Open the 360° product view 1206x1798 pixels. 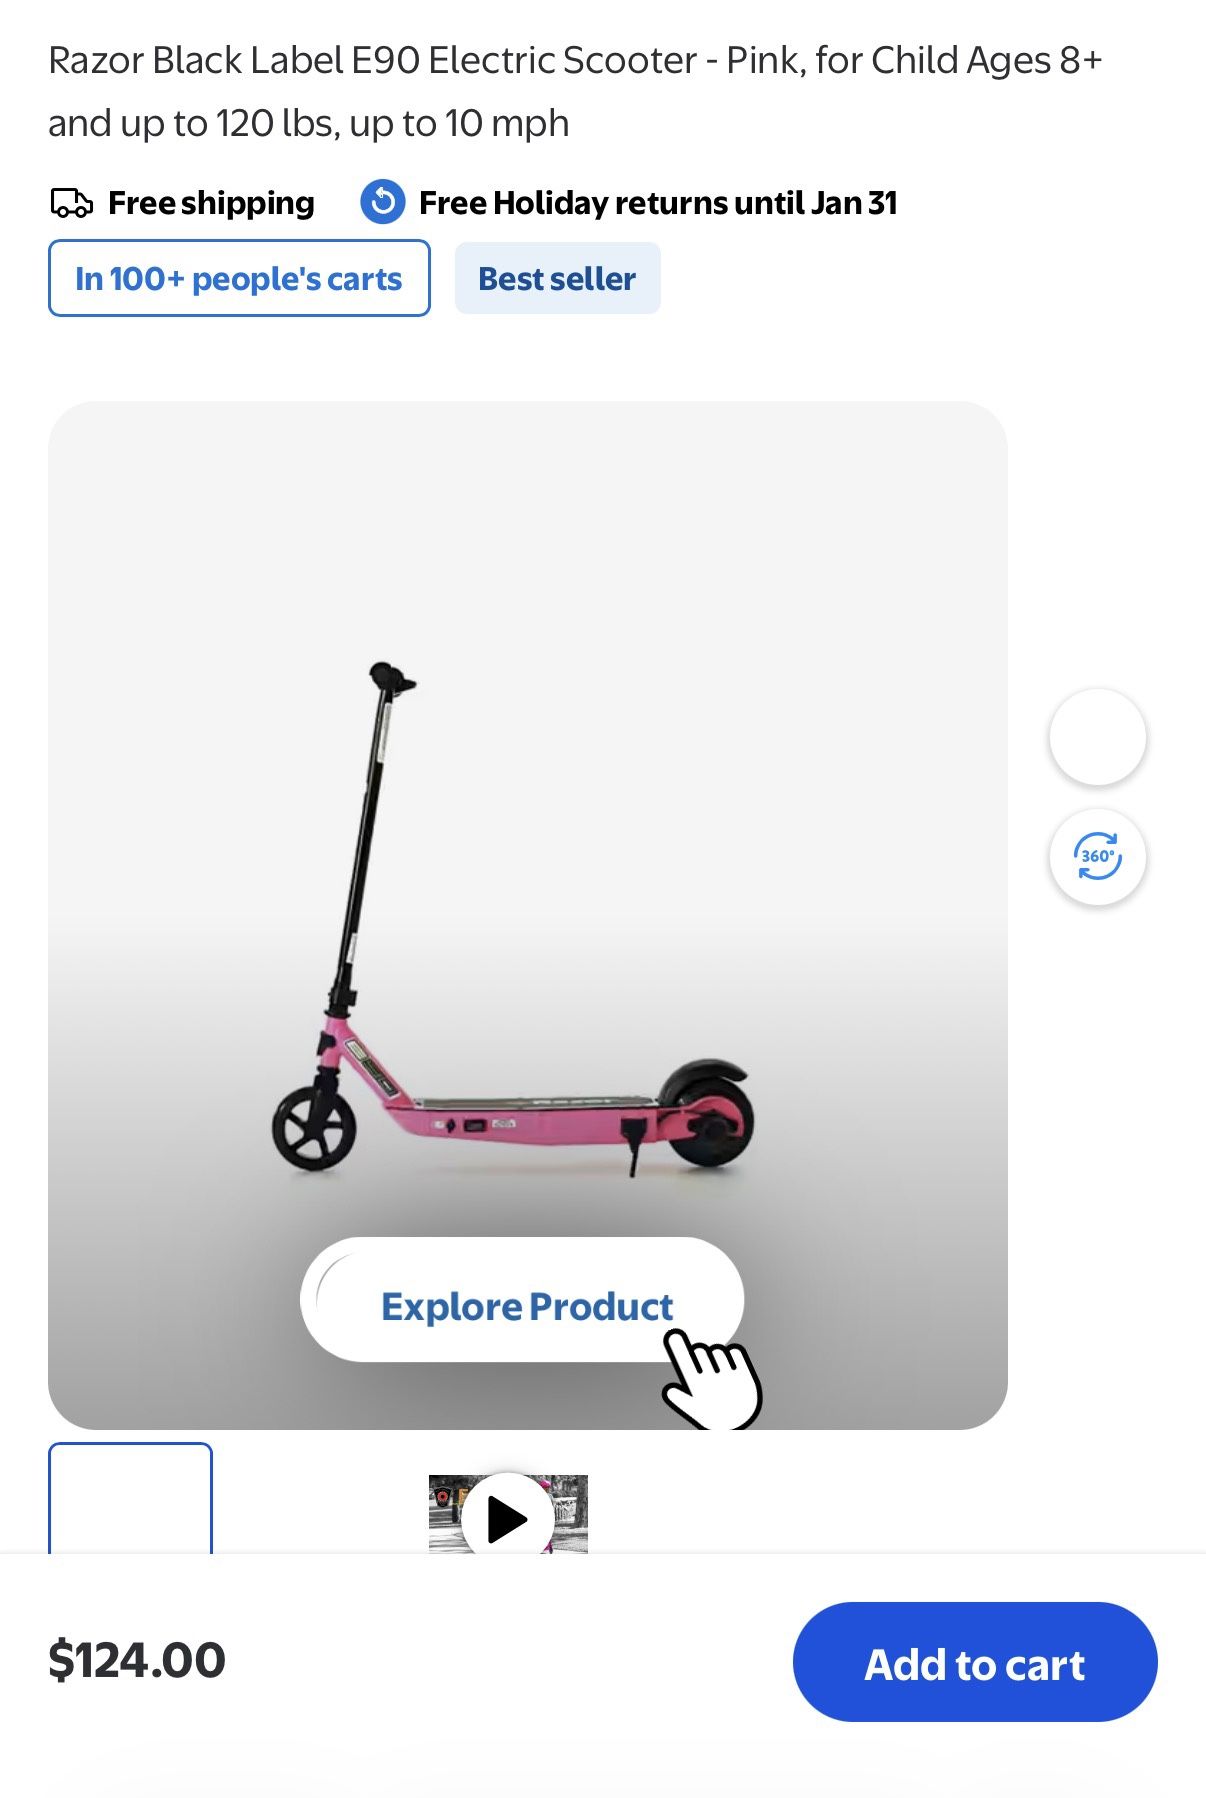[x=1097, y=857]
